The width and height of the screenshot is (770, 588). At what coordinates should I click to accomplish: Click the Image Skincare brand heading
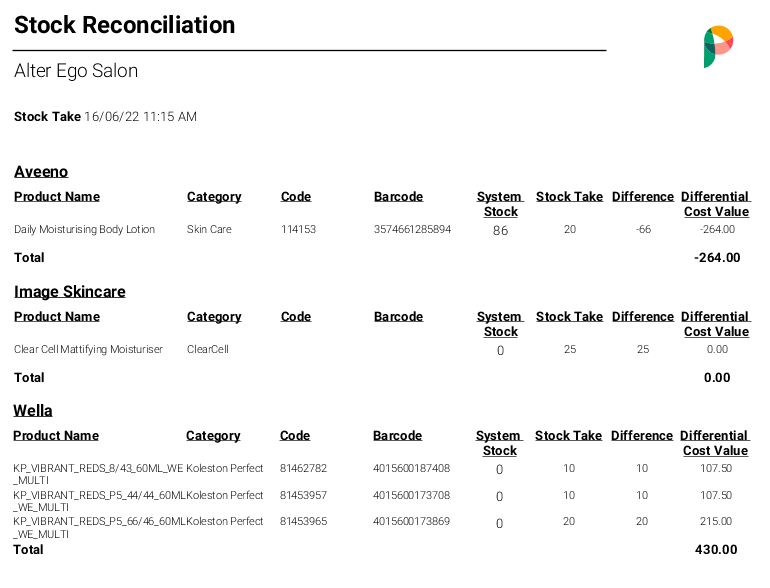(70, 291)
